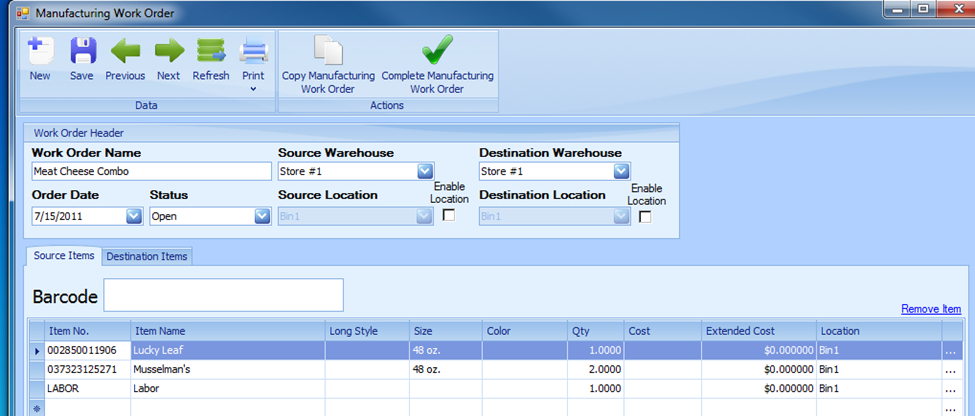Click the Remove Item link
The width and height of the screenshot is (975, 416).
point(930,309)
